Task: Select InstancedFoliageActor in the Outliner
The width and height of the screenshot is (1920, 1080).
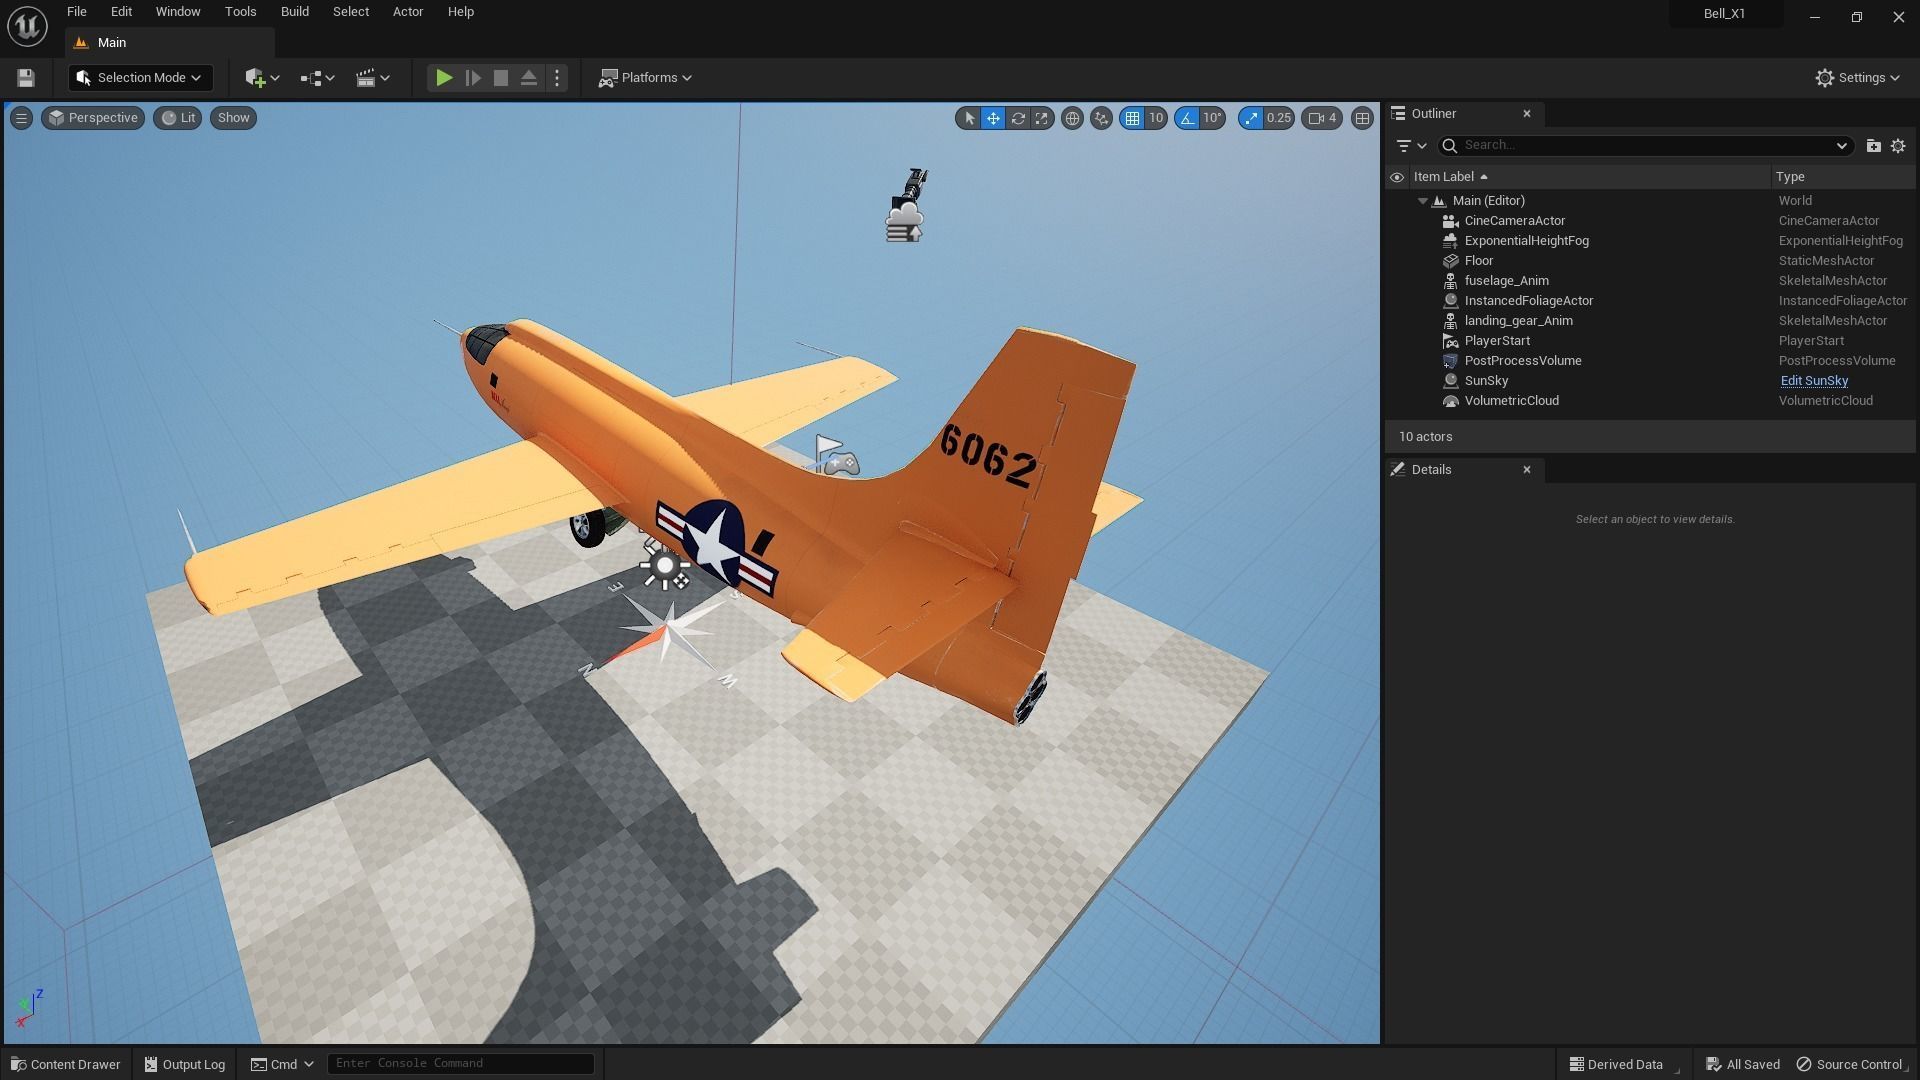Action: [x=1650, y=301]
